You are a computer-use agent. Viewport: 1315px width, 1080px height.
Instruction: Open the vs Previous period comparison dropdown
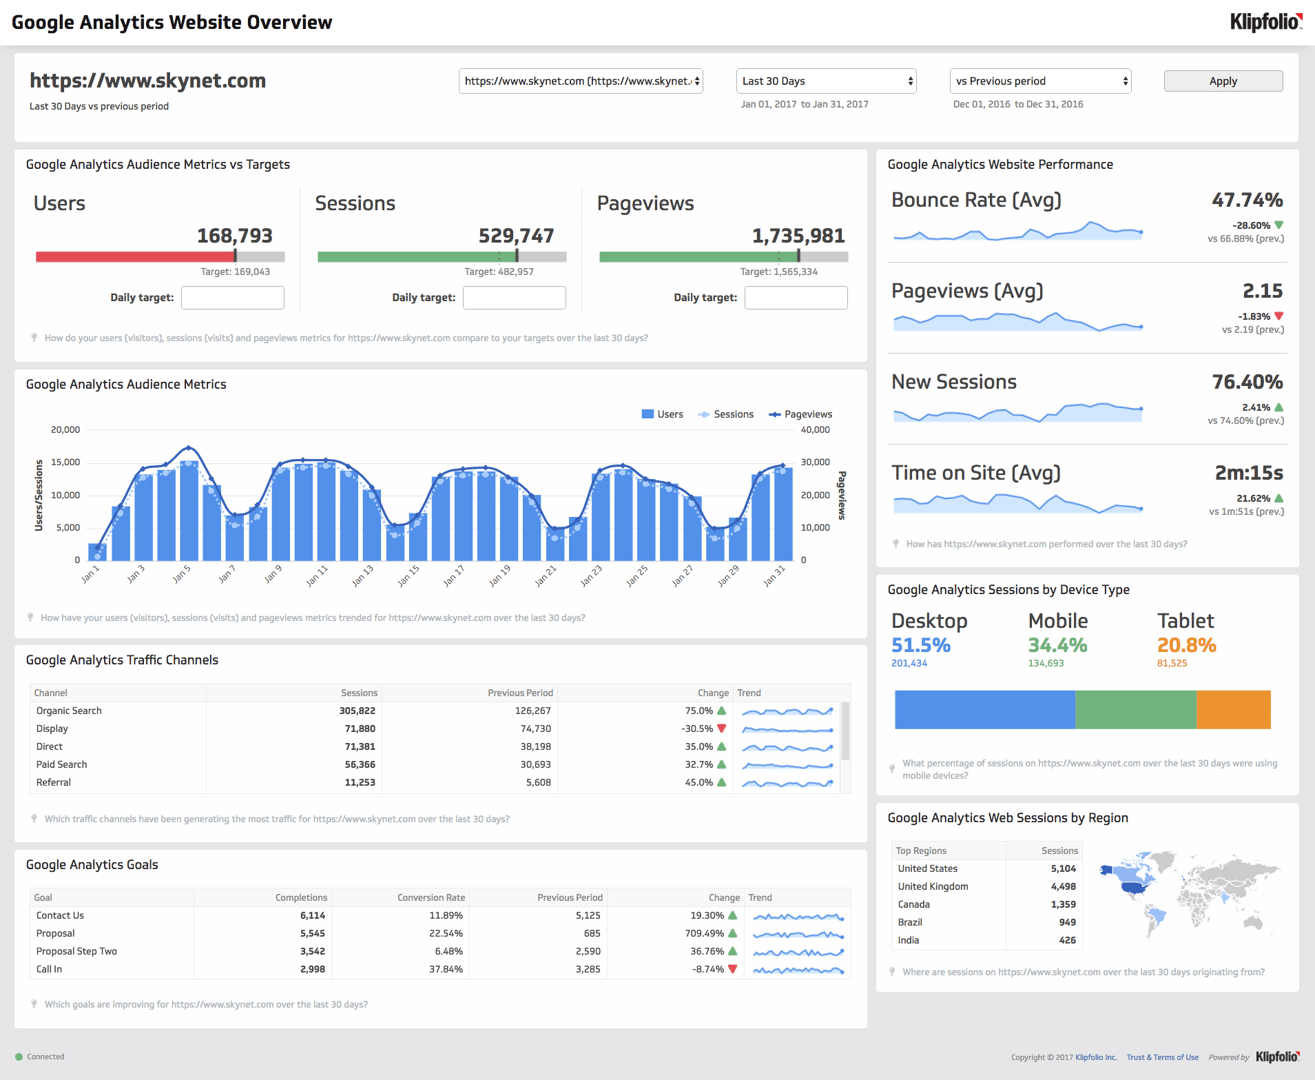1039,81
